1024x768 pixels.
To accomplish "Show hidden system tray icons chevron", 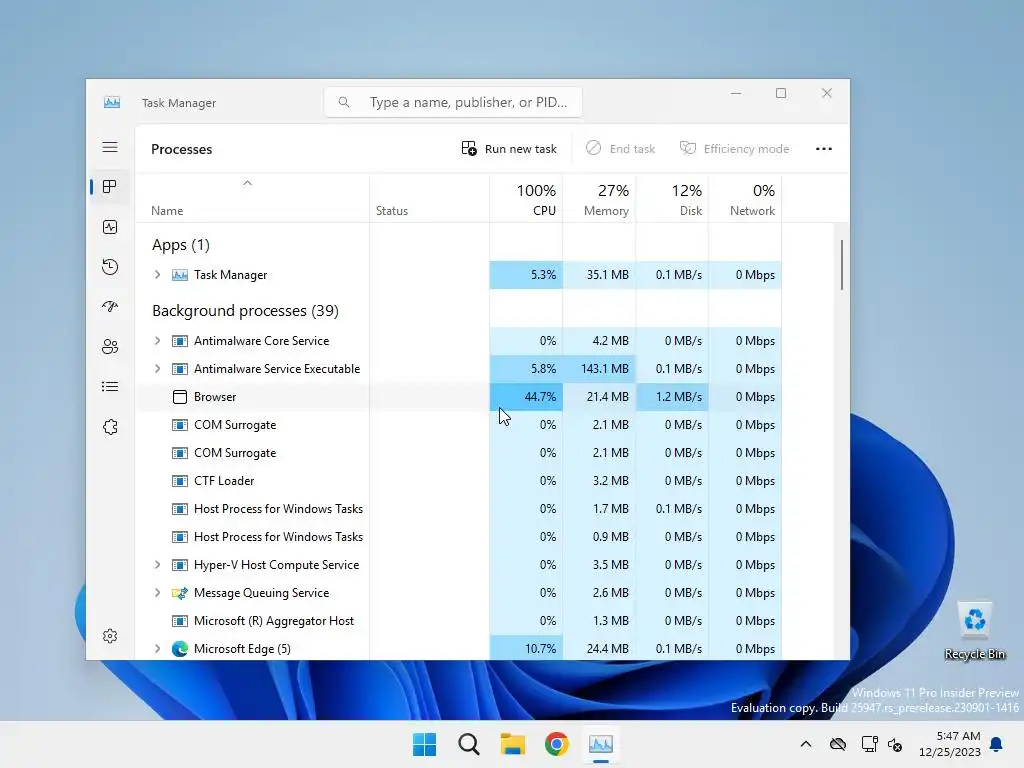I will 806,744.
